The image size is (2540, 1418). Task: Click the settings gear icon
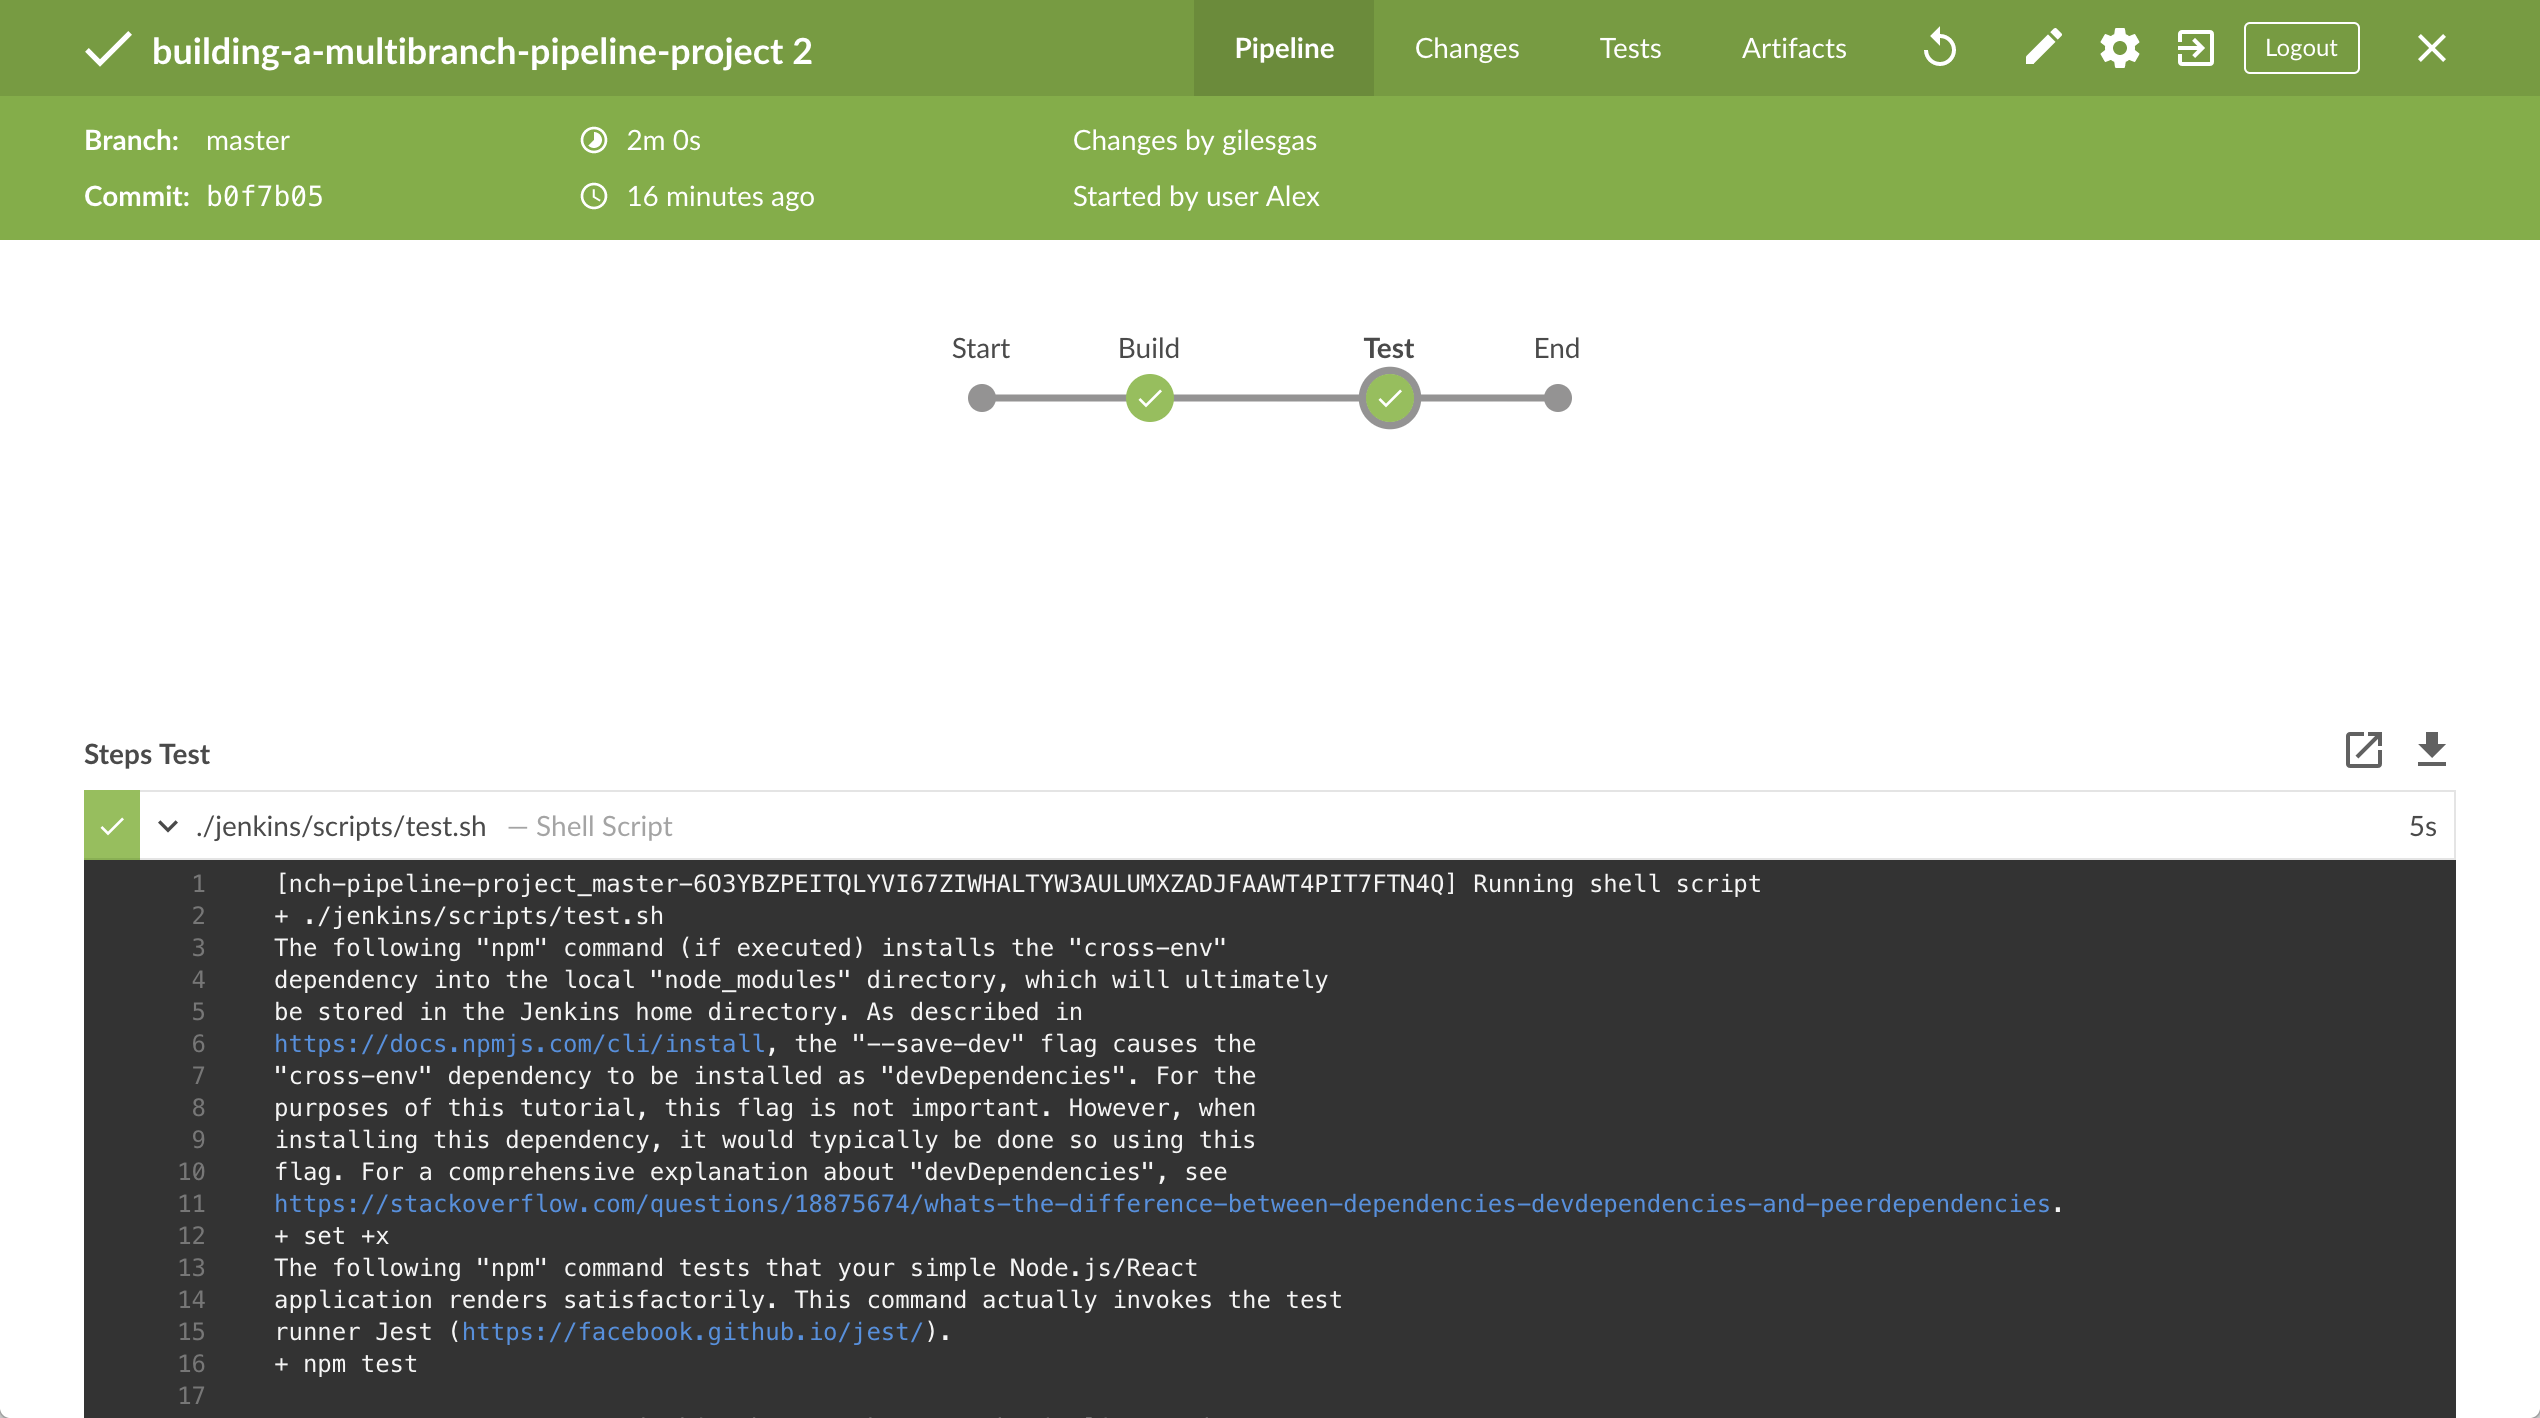[x=2123, y=47]
